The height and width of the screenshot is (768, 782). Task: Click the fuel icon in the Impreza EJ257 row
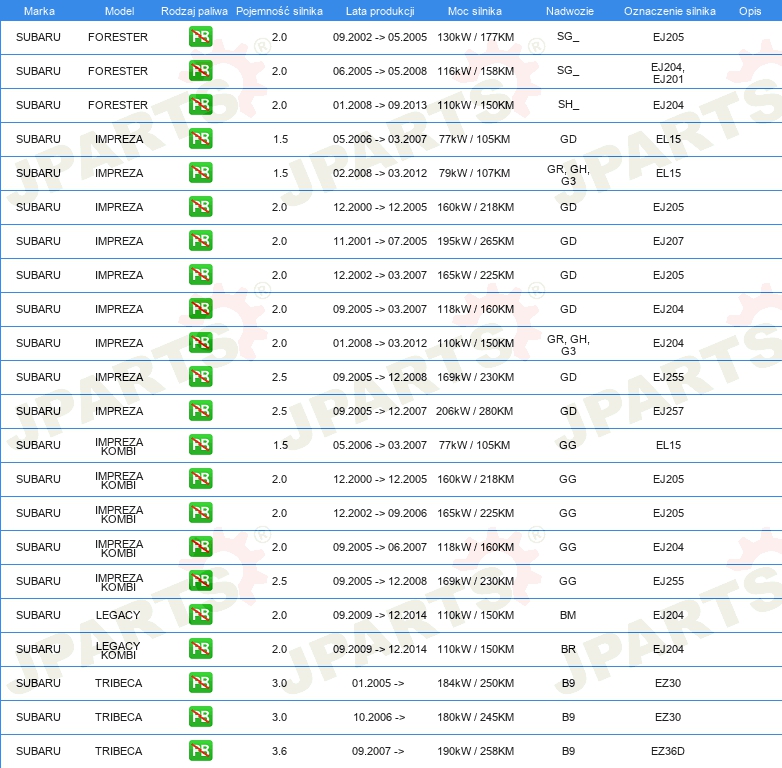tap(200, 411)
